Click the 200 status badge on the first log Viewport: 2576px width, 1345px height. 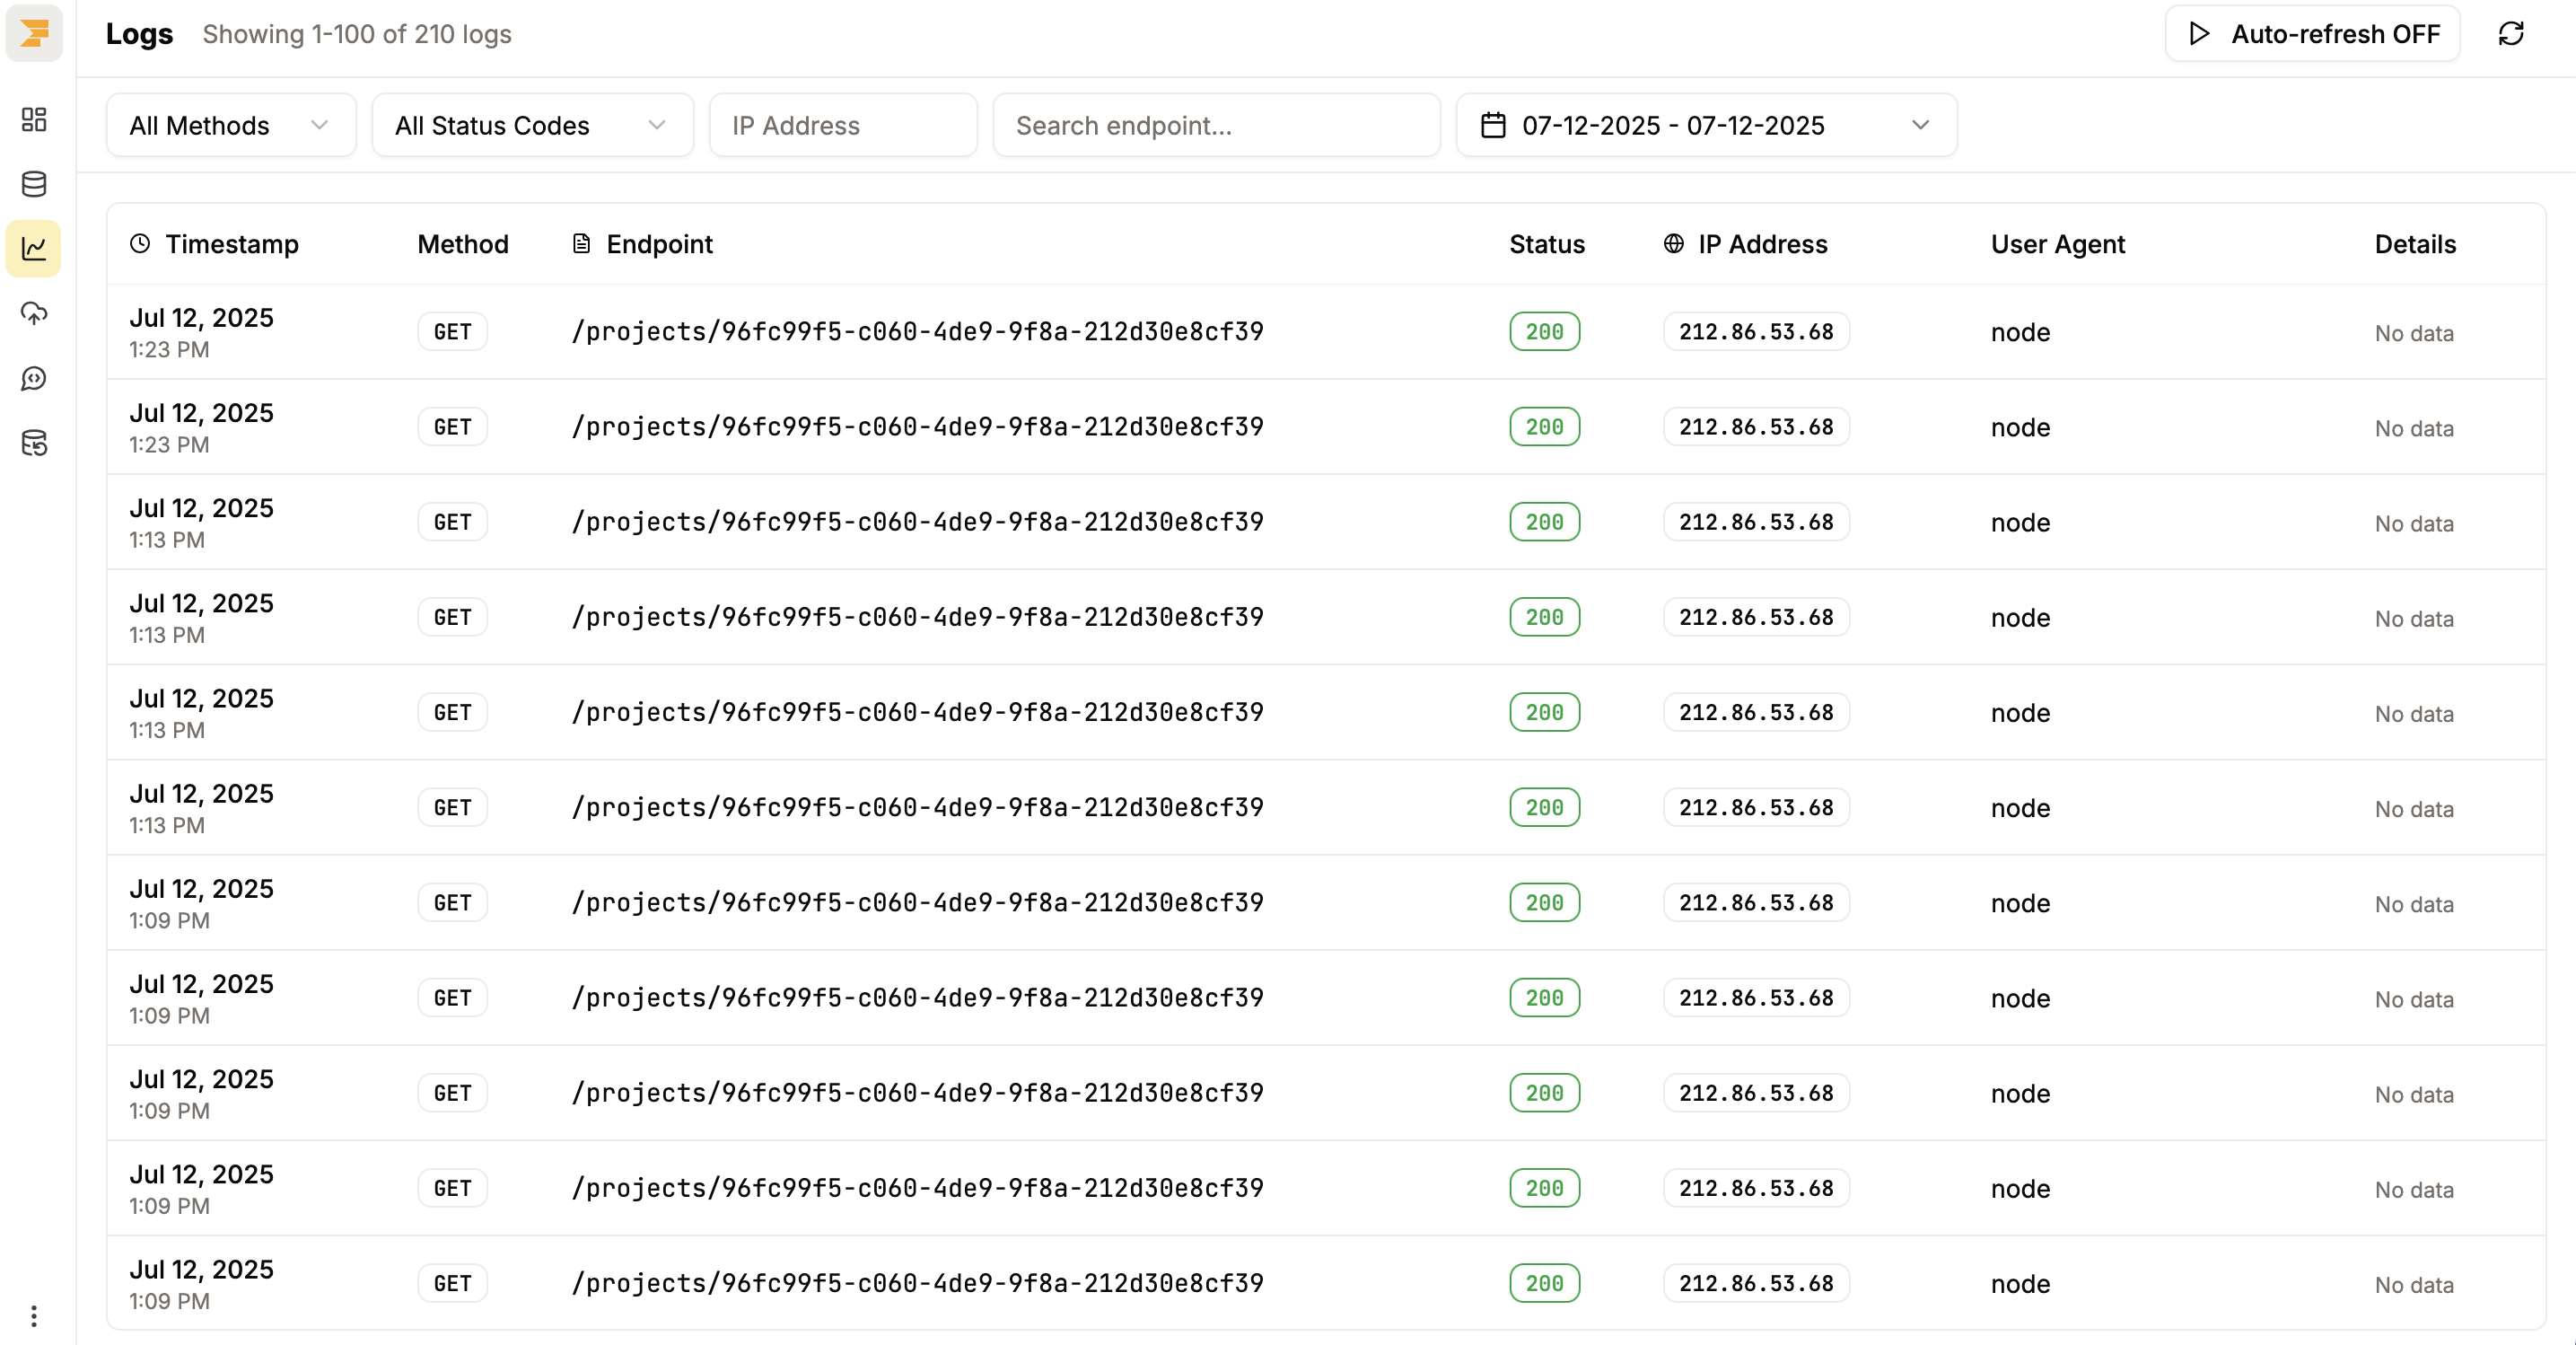tap(1543, 331)
